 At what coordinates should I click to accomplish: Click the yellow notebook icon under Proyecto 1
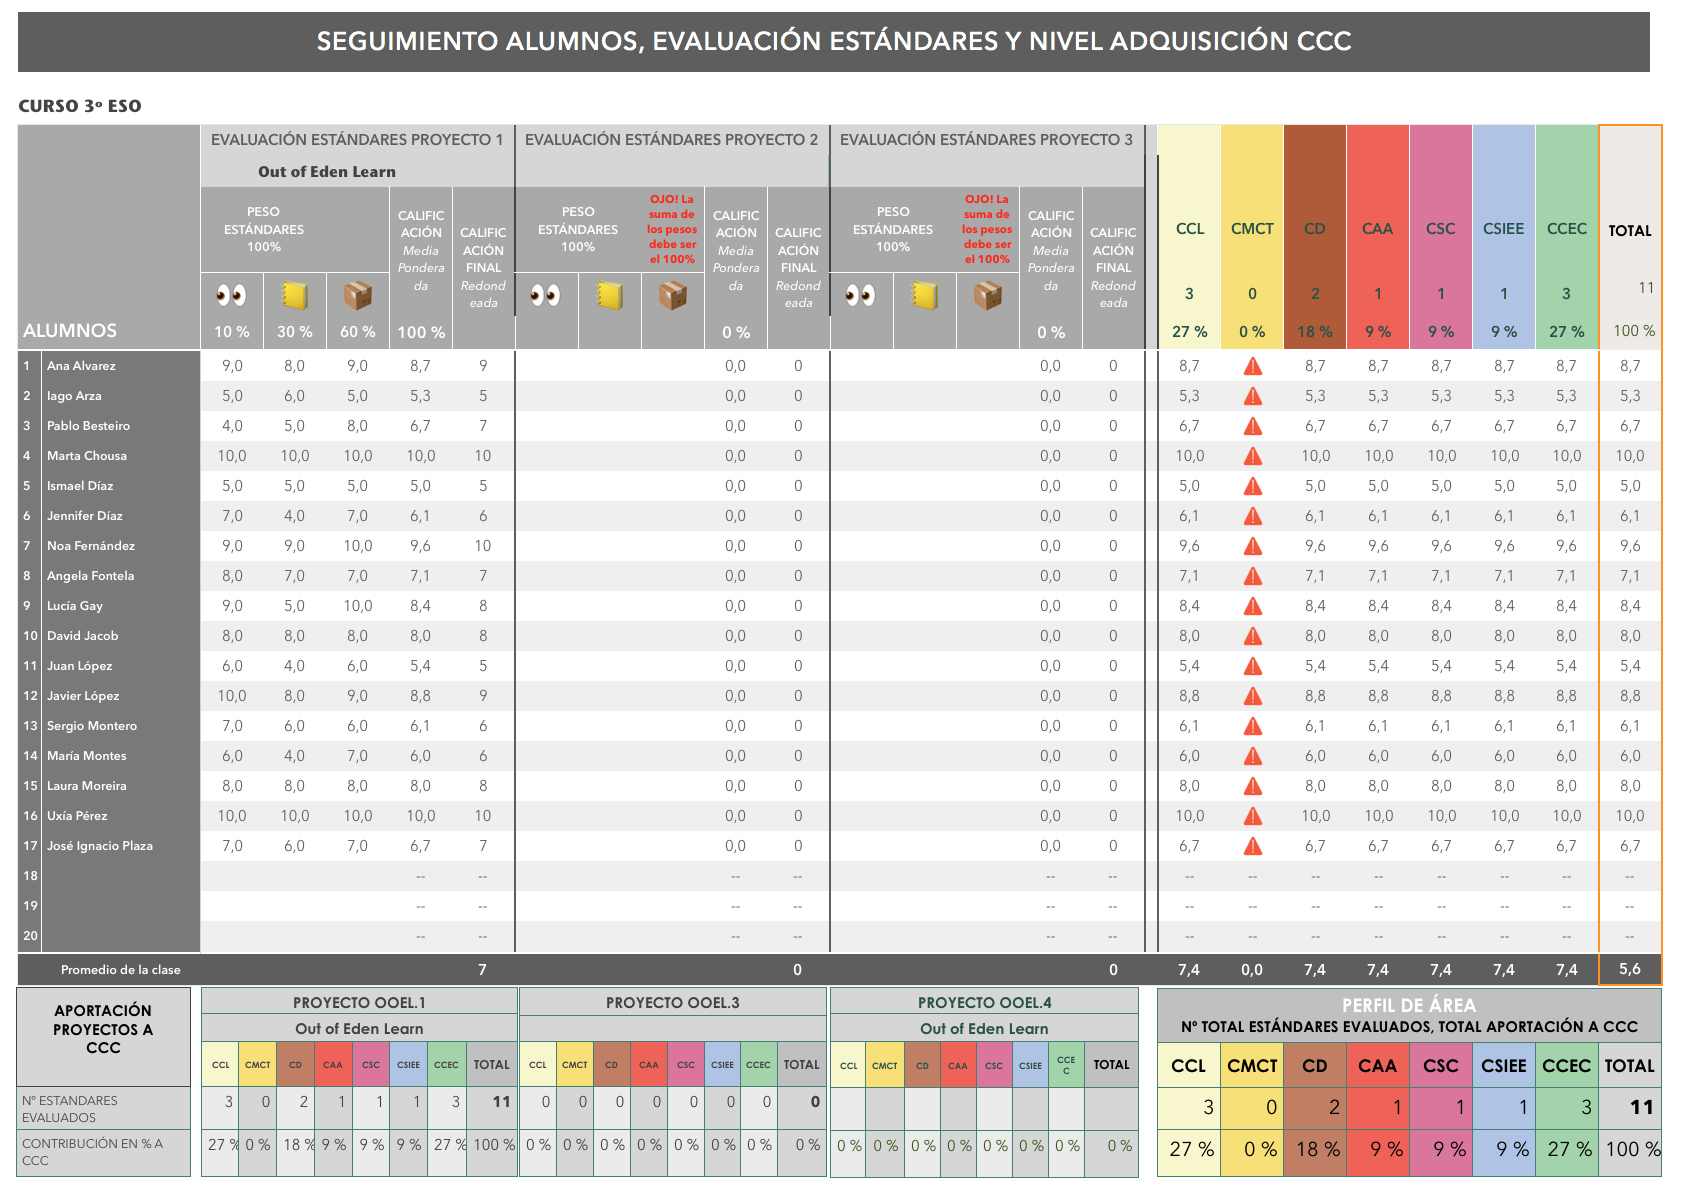coord(294,295)
